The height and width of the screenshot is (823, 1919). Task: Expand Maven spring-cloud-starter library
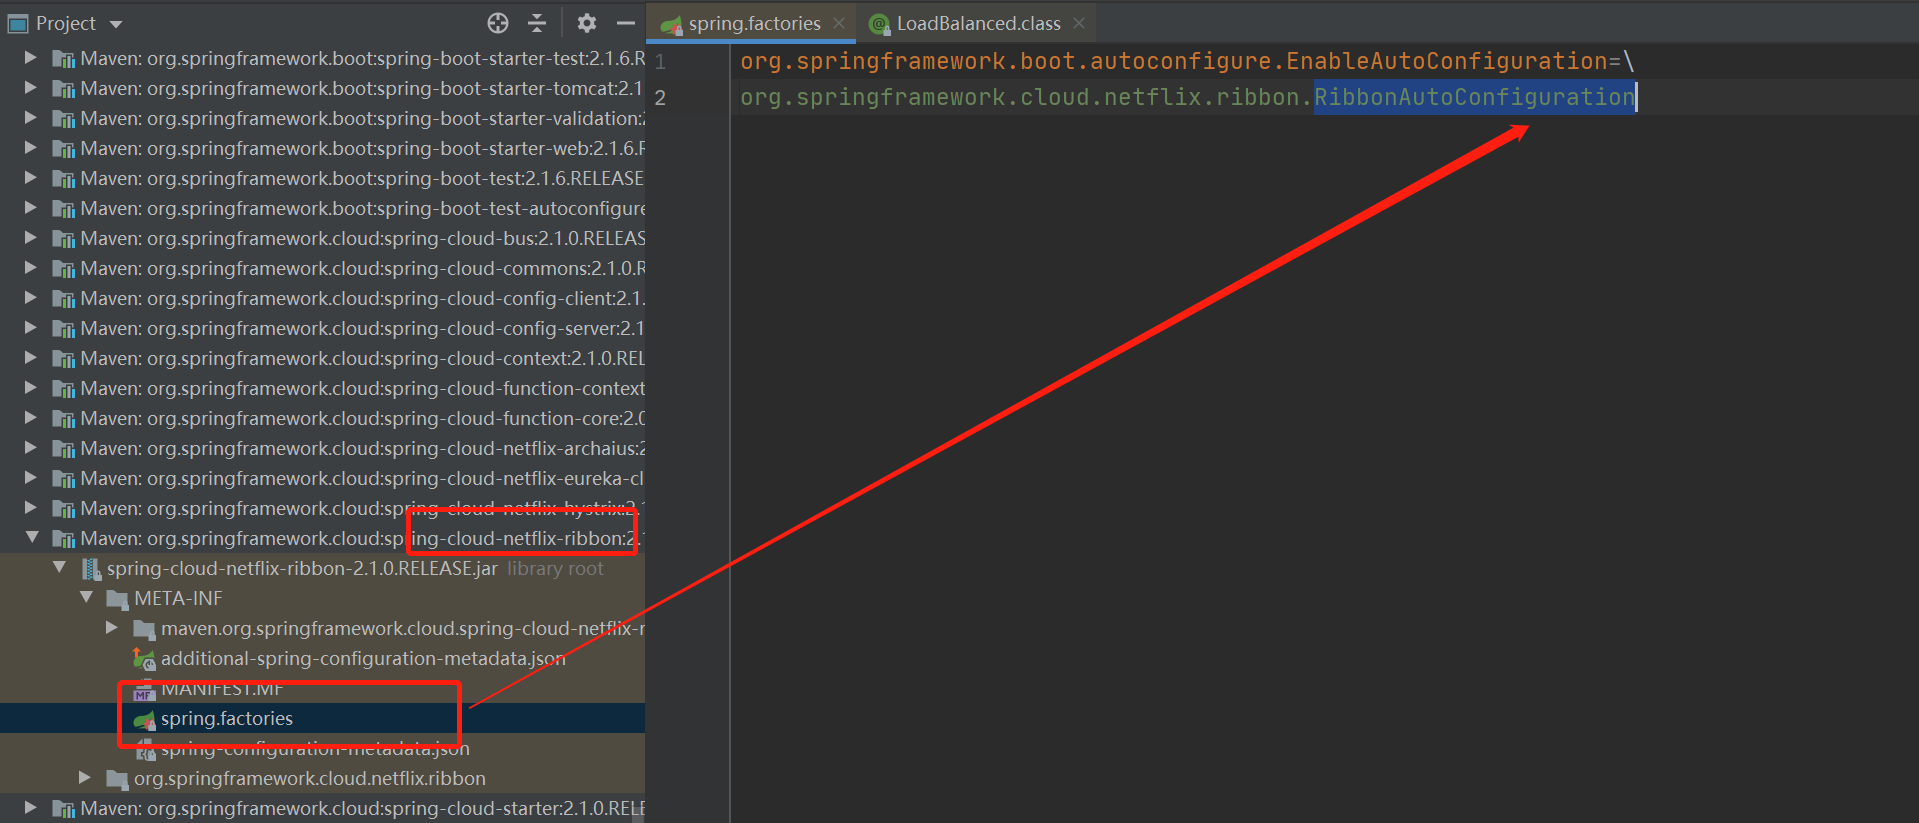[x=31, y=808]
